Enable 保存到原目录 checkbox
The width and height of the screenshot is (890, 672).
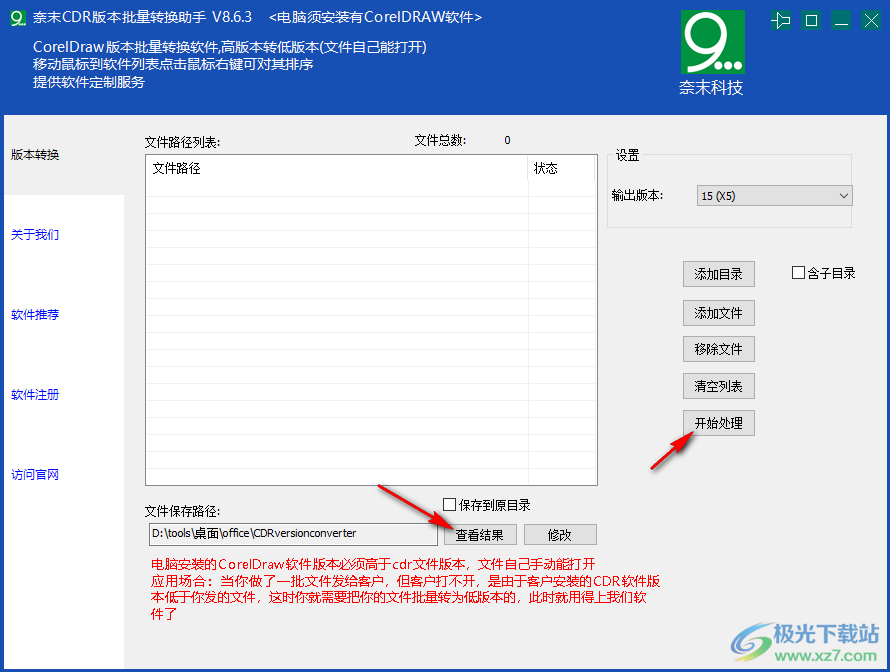pyautogui.click(x=449, y=505)
